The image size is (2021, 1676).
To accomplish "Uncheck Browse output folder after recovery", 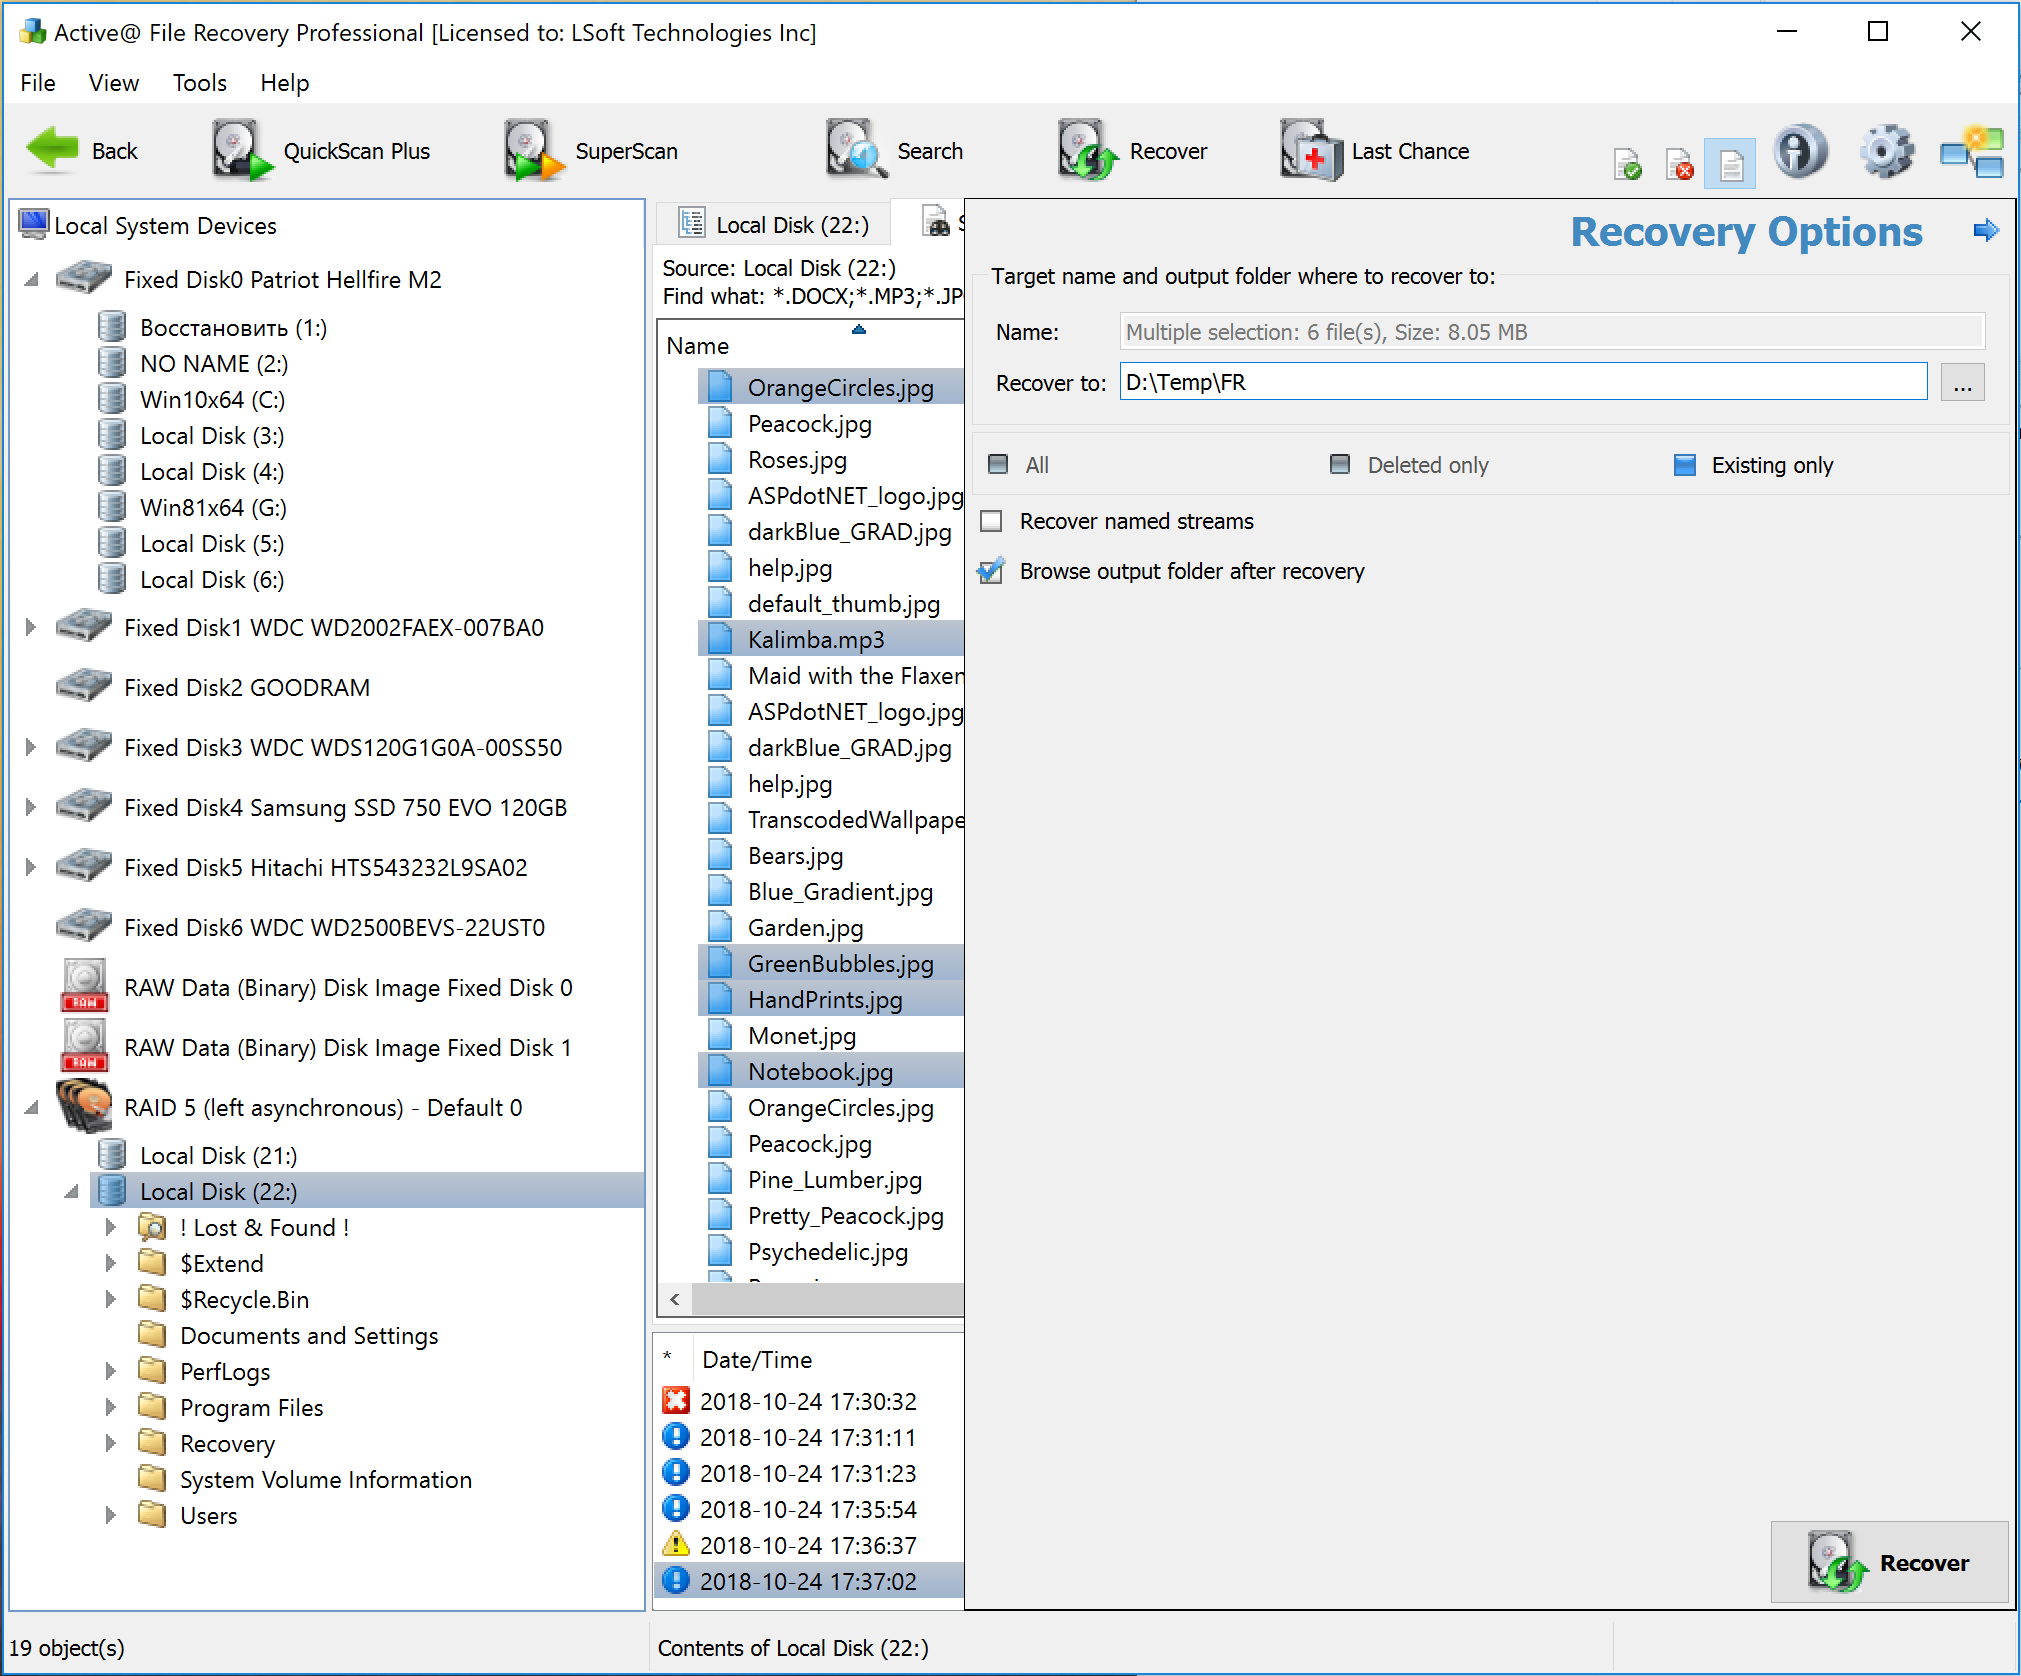I will click(991, 571).
